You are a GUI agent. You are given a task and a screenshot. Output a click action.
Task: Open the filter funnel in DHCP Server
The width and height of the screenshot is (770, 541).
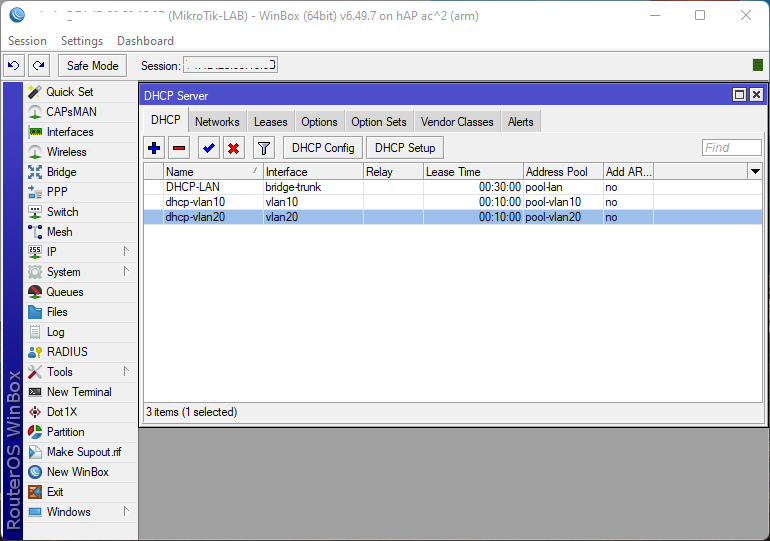coord(264,148)
